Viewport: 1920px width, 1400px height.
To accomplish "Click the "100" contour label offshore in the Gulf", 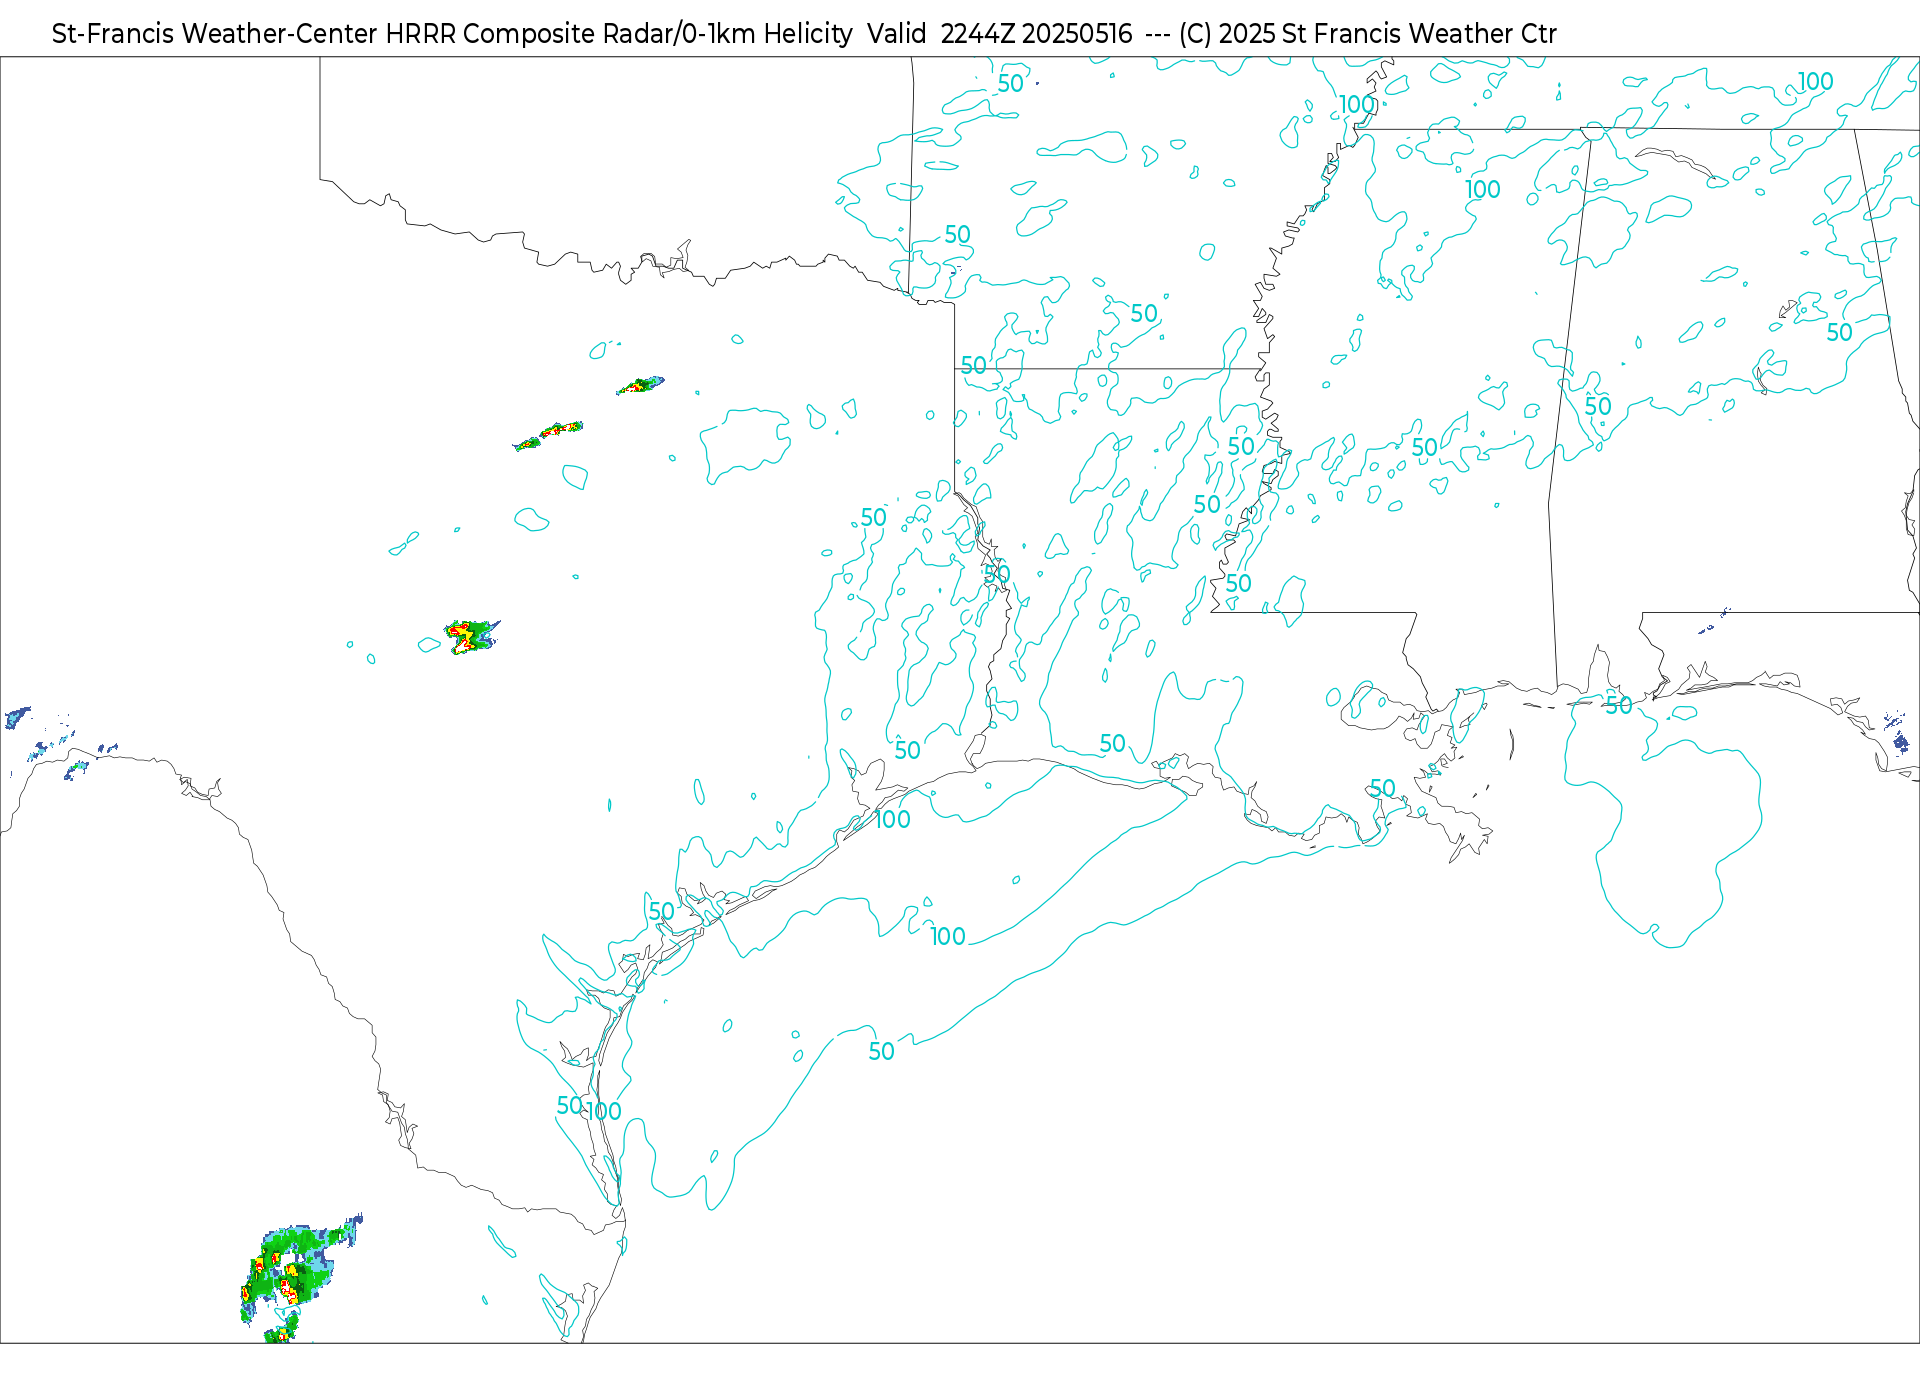I will [948, 937].
